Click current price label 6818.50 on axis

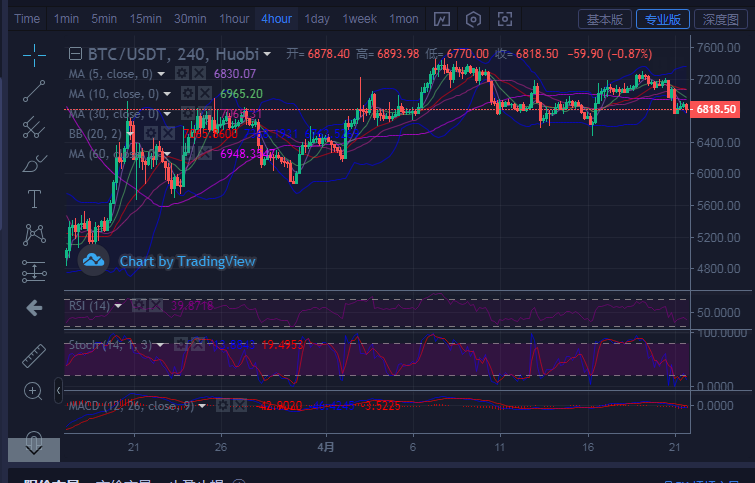click(715, 109)
